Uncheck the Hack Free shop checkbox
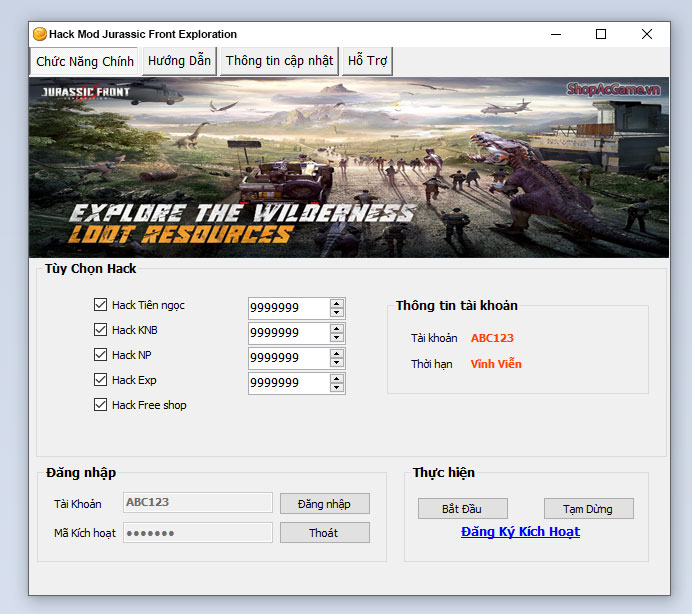The height and width of the screenshot is (616, 693). [100, 405]
